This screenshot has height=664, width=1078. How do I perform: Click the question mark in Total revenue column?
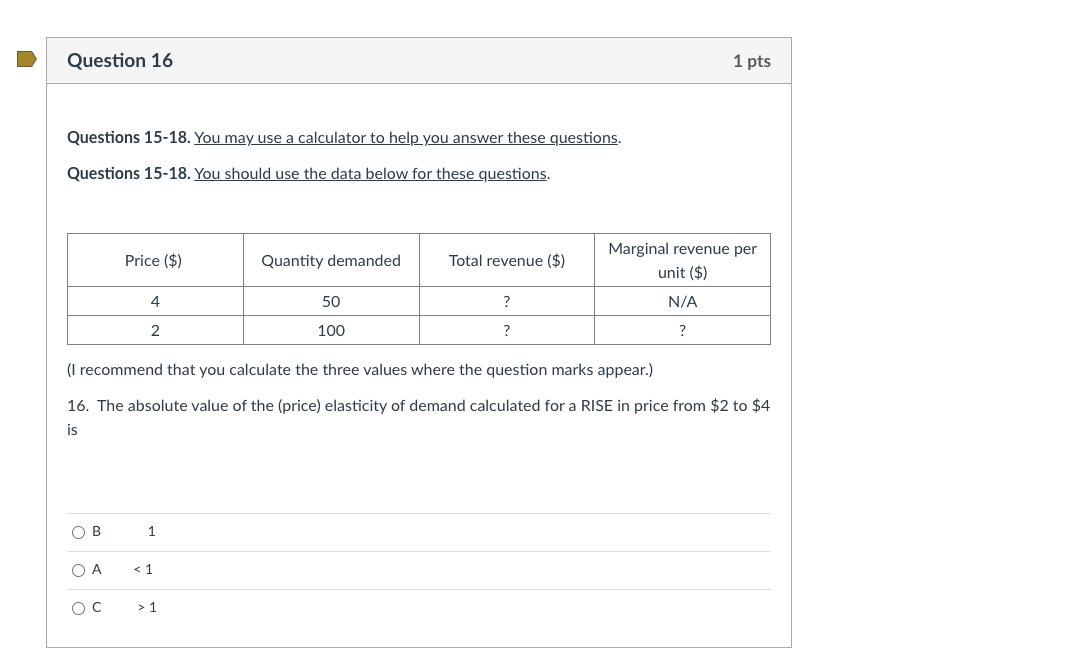506,301
